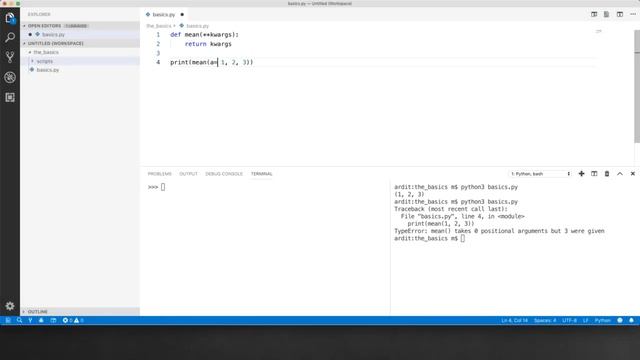Viewport: 640px width, 360px height.
Task: Click the TypeError message in terminal
Action: coord(499,231)
